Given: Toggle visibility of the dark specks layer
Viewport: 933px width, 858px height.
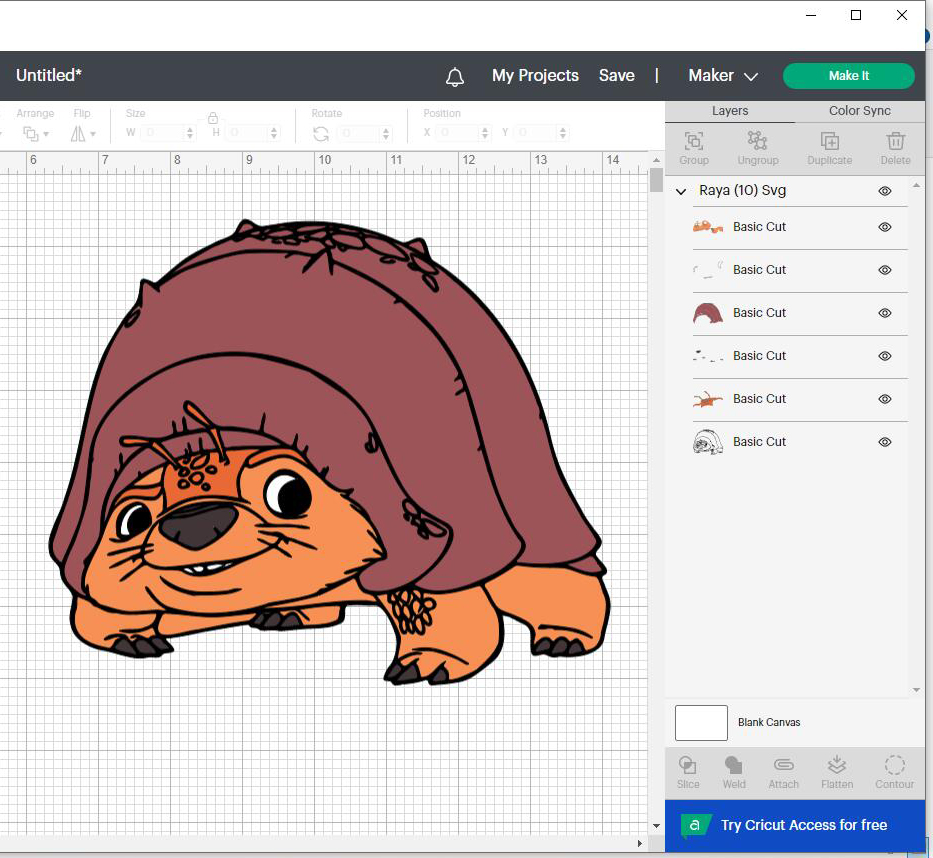Looking at the screenshot, I should tap(885, 356).
